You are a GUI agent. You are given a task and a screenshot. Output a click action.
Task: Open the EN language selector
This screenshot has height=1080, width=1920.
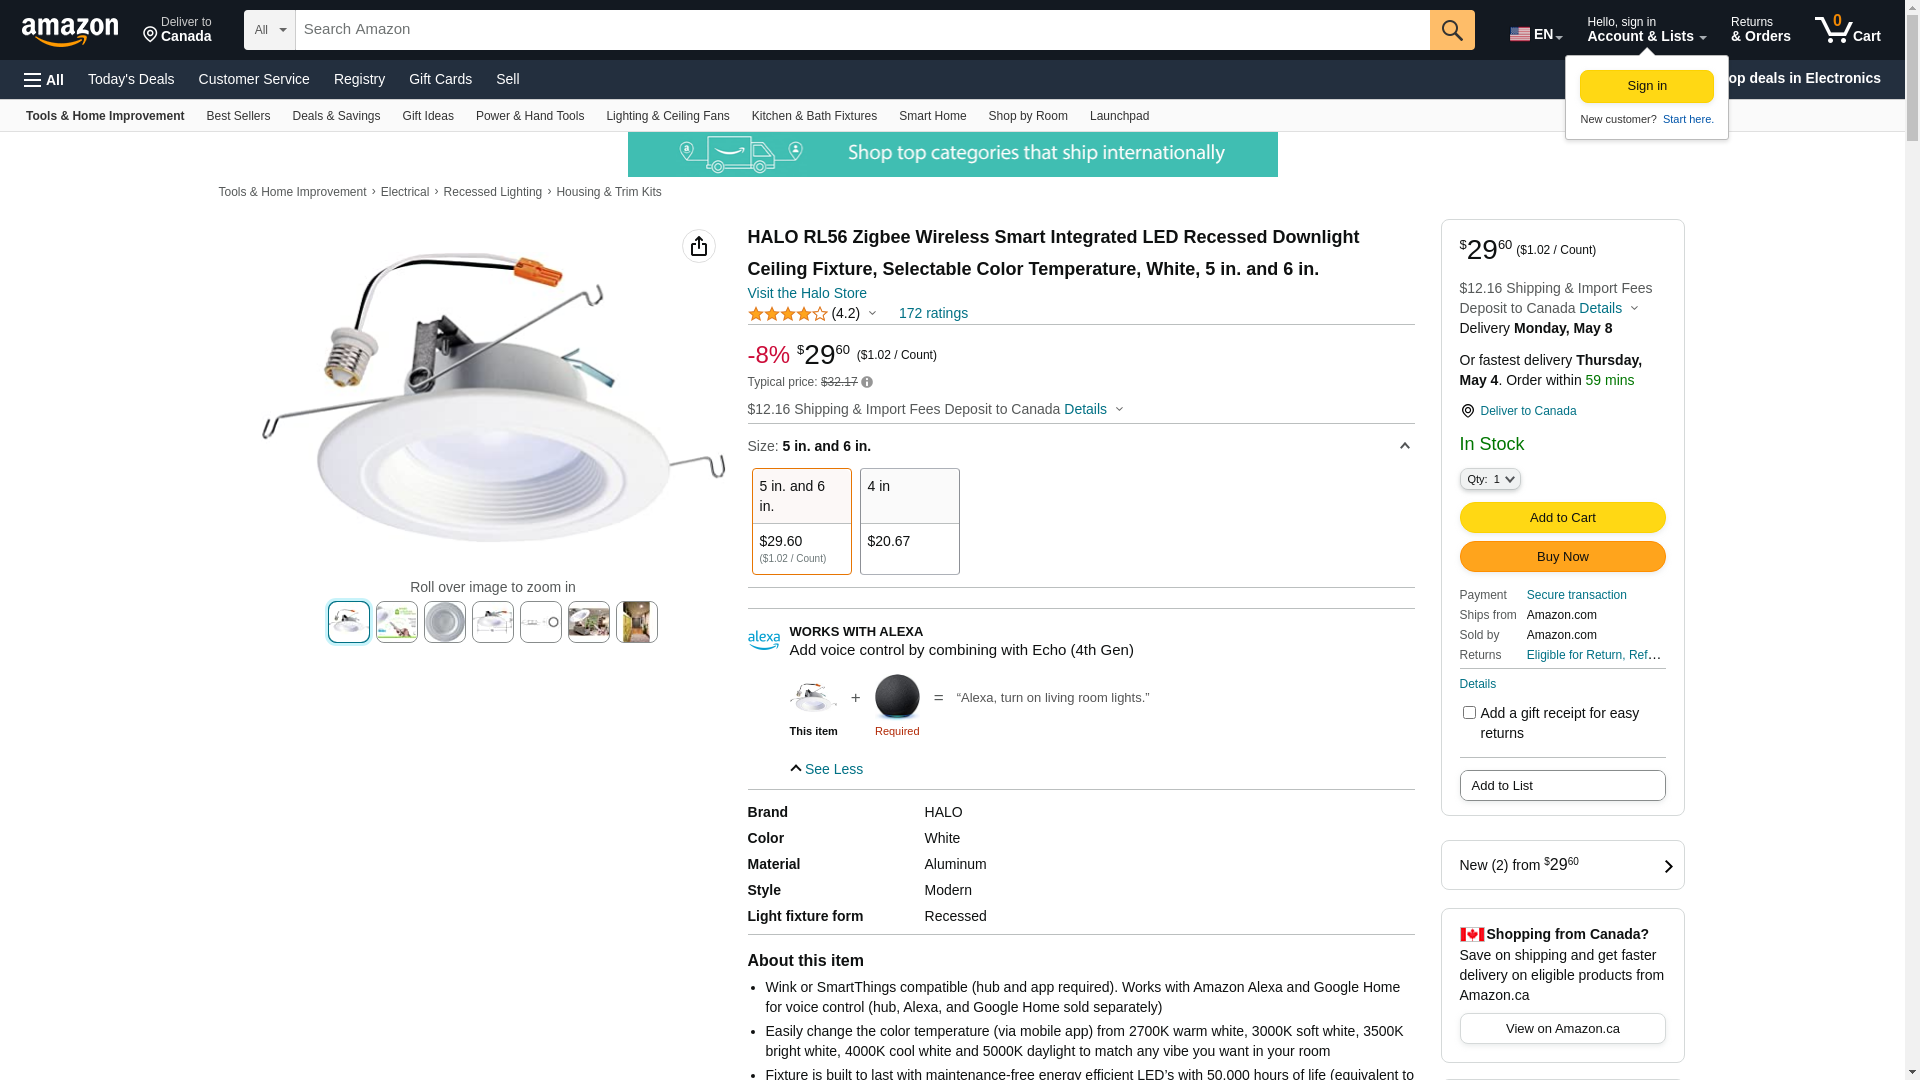1535,34
